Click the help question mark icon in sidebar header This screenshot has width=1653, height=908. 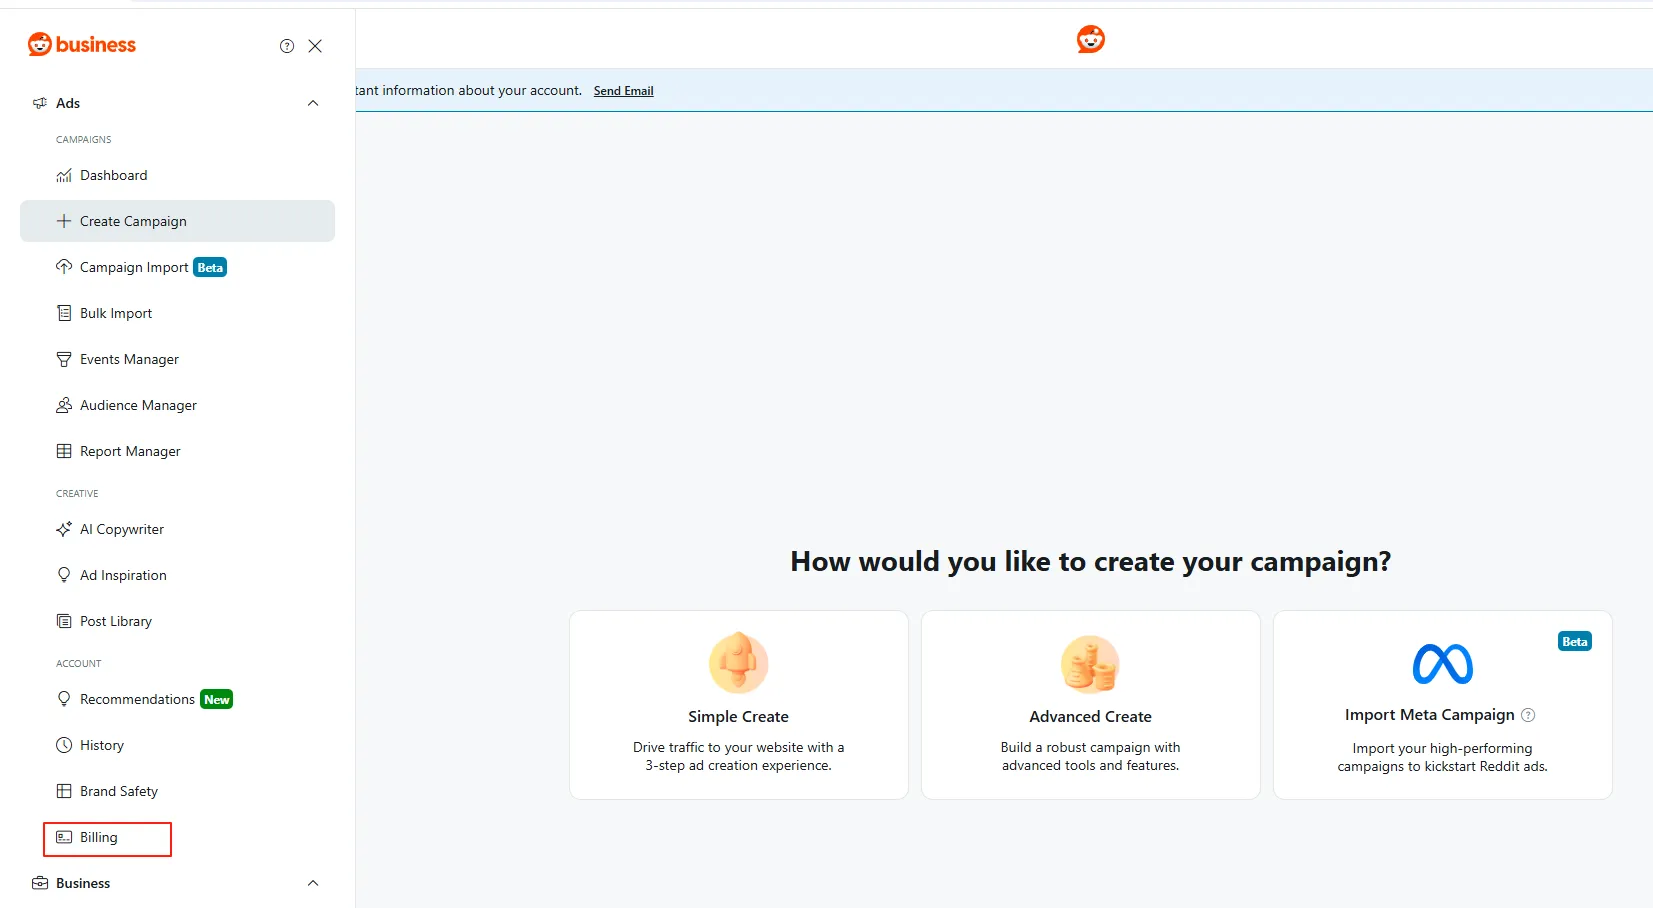(287, 46)
